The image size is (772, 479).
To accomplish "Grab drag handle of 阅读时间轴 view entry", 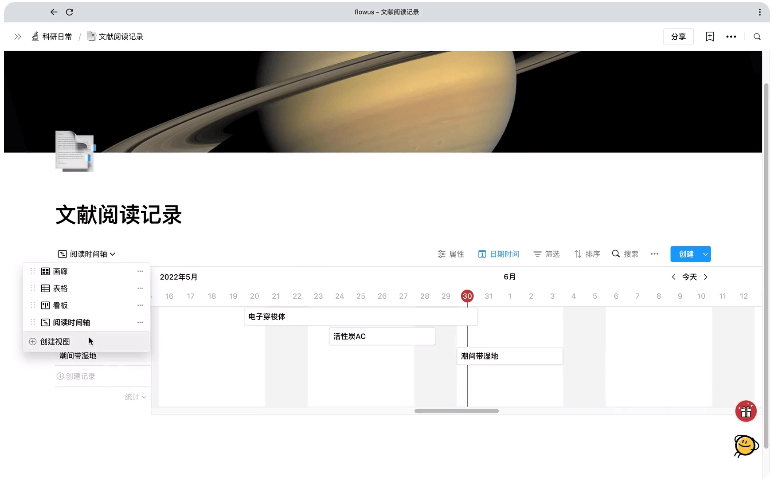I will (x=33, y=322).
